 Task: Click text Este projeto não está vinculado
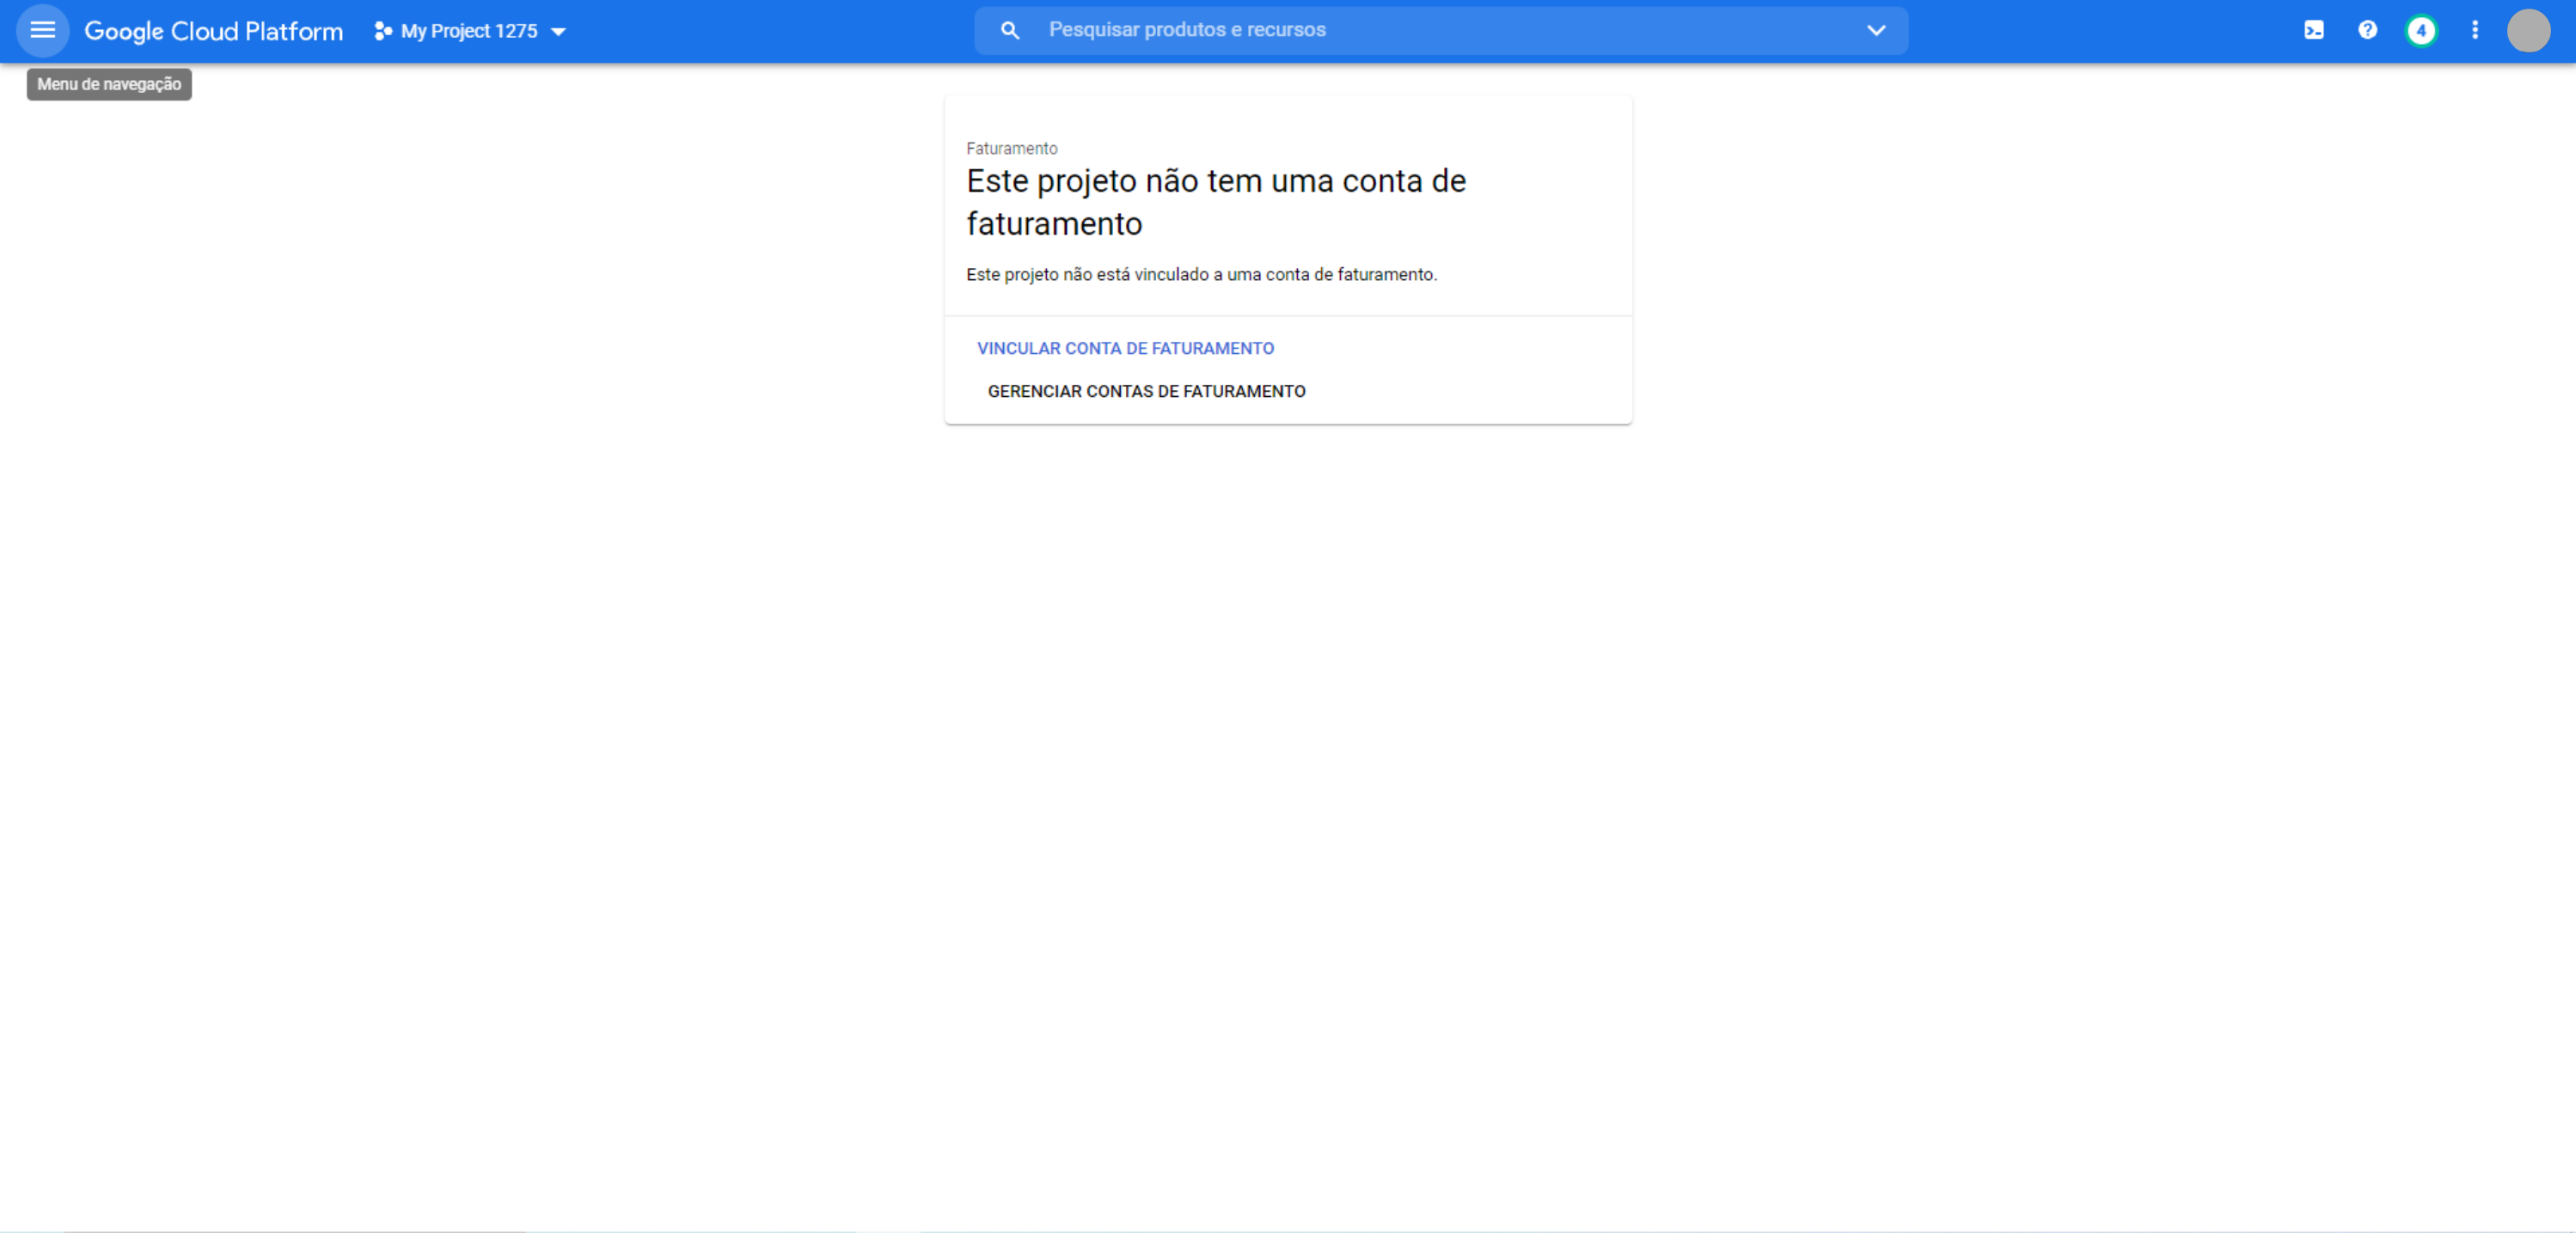pyautogui.click(x=1201, y=274)
